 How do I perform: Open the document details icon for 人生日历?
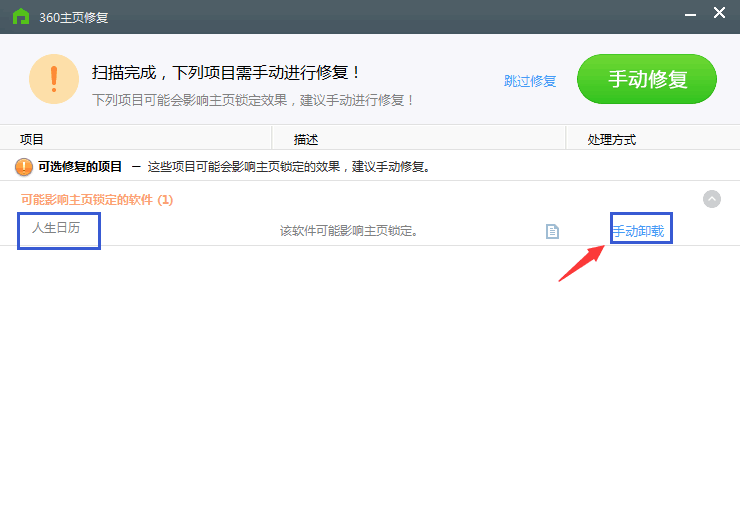point(552,231)
